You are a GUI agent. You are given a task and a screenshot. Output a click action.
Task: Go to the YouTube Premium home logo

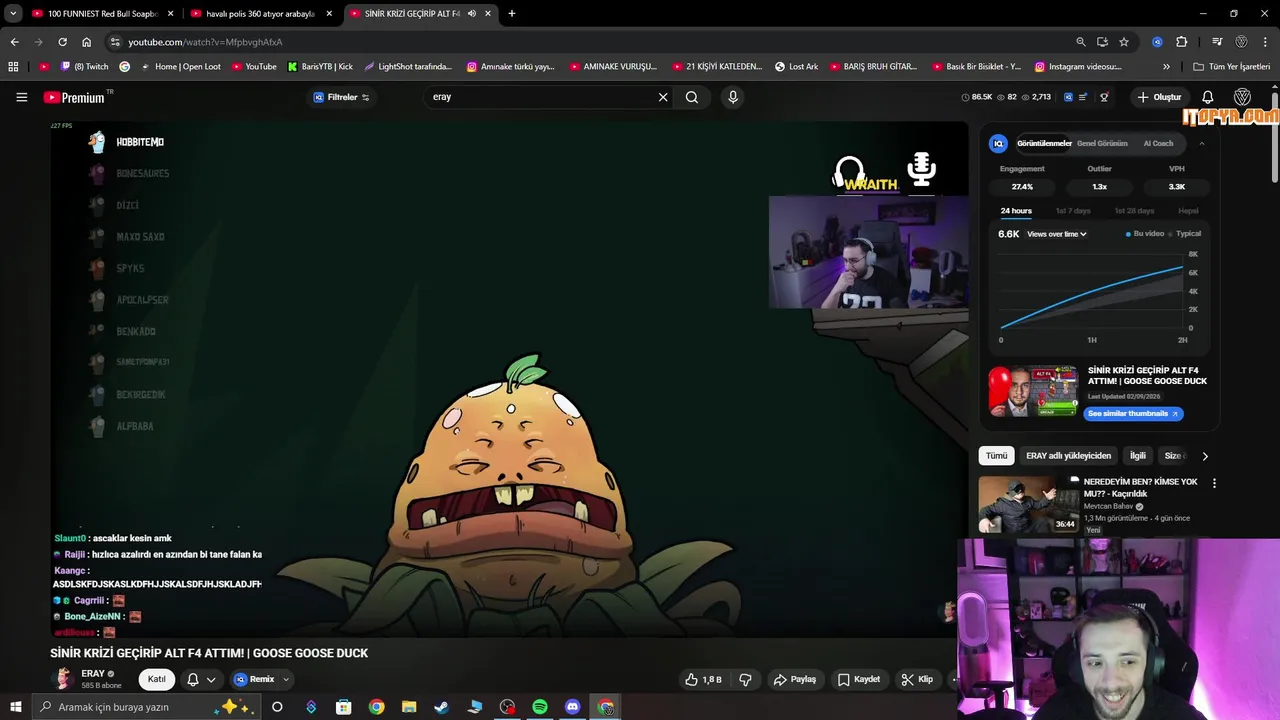(75, 97)
